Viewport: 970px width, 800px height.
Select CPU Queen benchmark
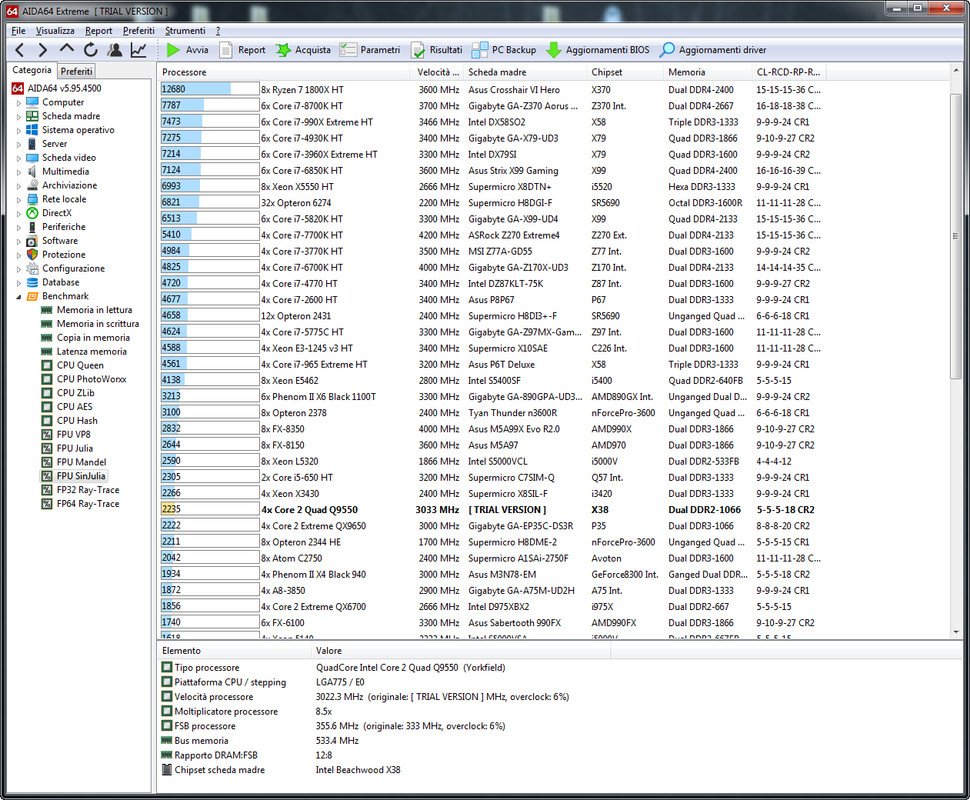click(80, 365)
